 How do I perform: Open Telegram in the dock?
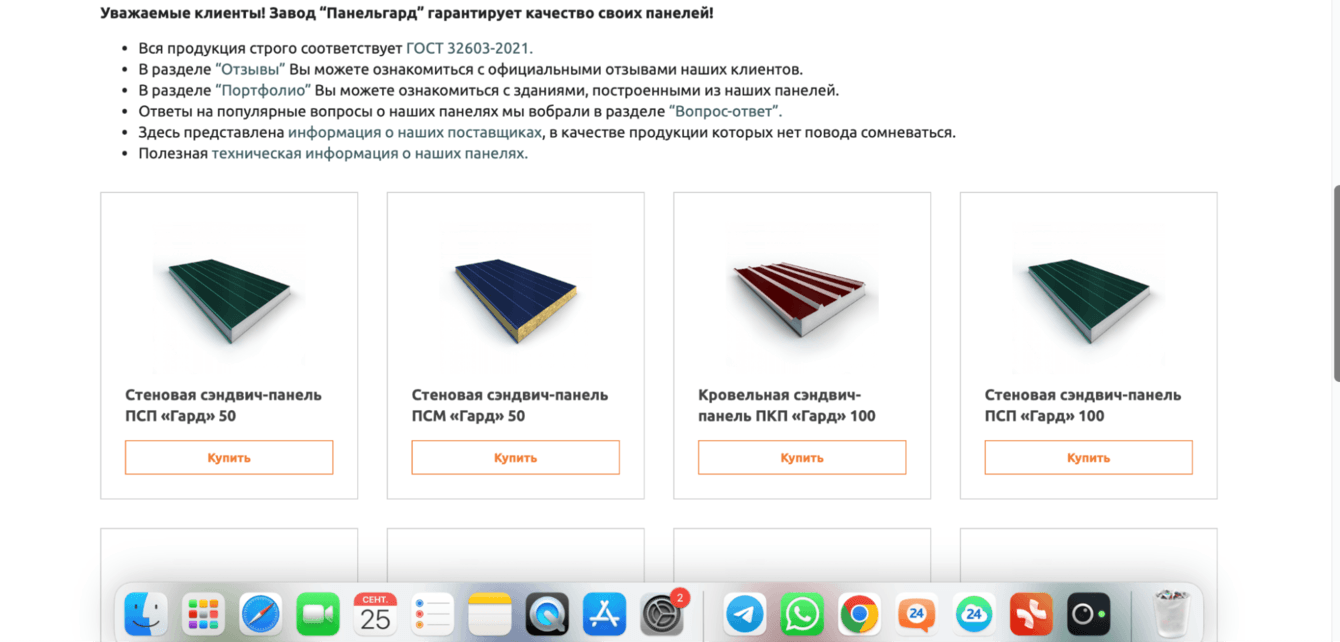745,614
